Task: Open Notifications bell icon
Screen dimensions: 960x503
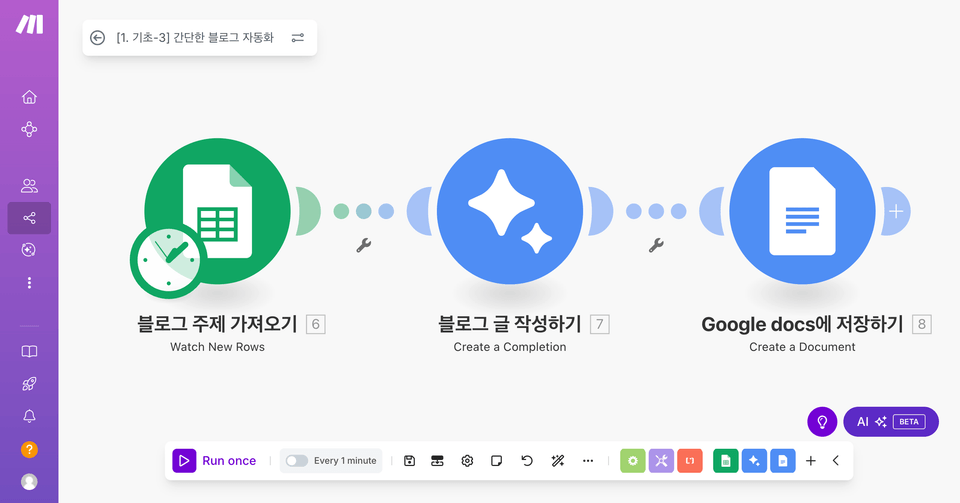Action: [x=29, y=416]
